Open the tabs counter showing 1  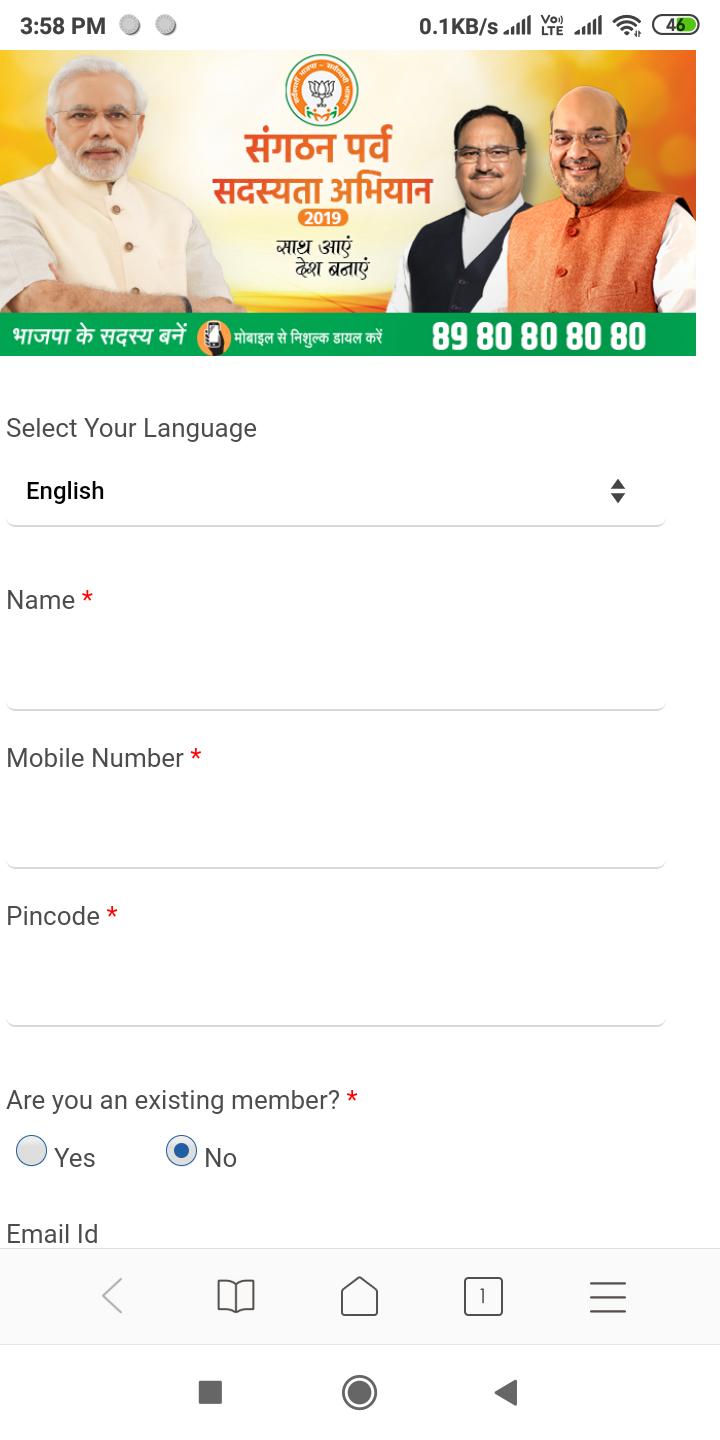483,1296
